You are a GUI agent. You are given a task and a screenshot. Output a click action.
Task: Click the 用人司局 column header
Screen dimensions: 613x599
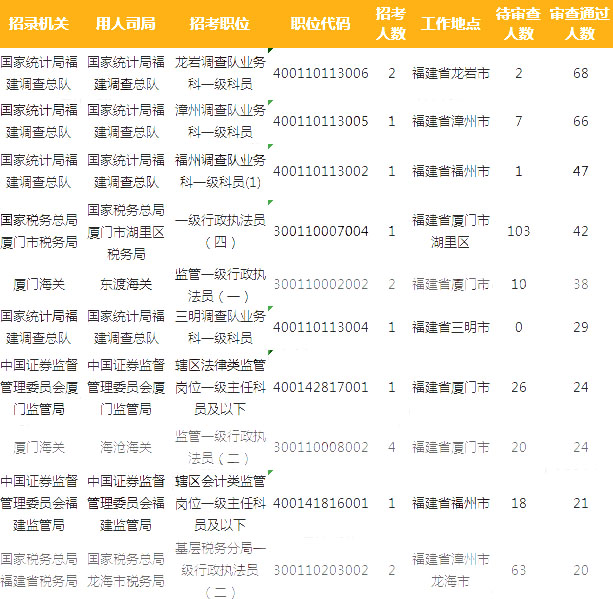pos(125,23)
